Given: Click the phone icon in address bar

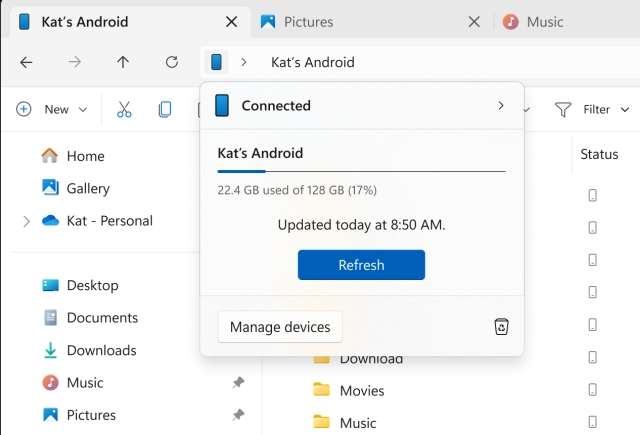Looking at the screenshot, I should (216, 62).
